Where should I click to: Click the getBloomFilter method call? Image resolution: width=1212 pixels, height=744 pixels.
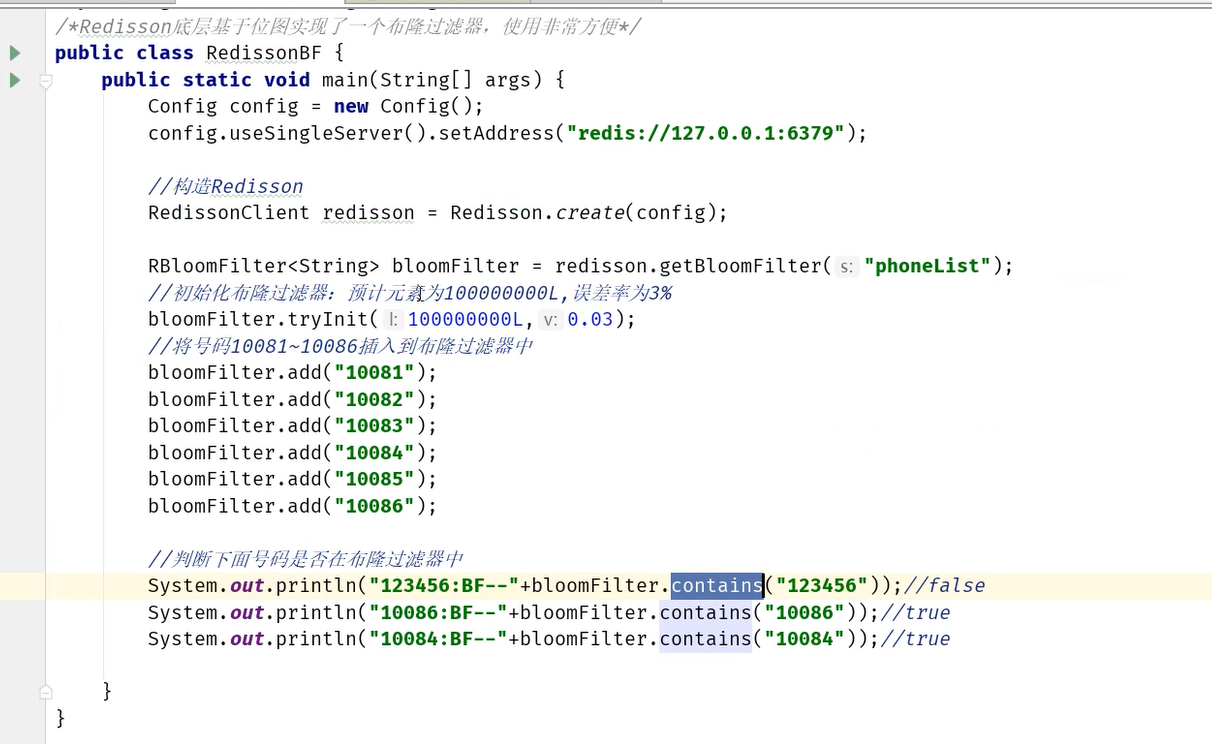point(741,266)
